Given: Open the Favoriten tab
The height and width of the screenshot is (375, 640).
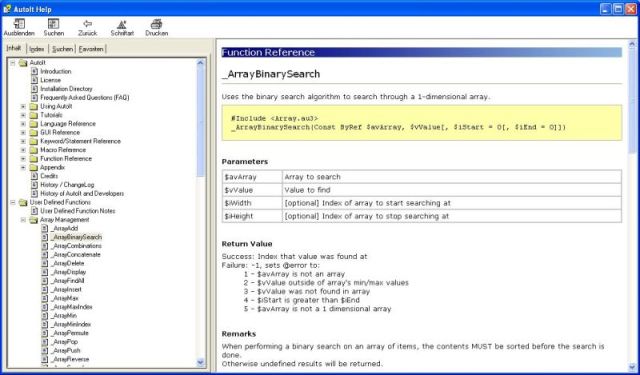Looking at the screenshot, I should 91,49.
